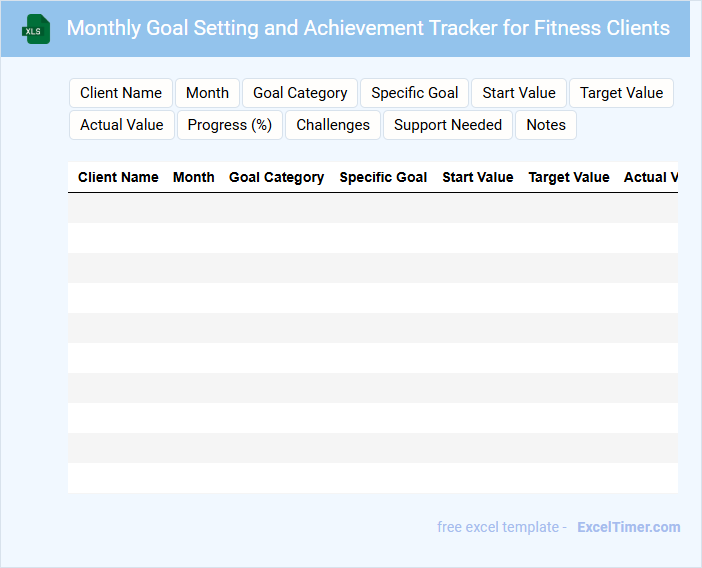The height and width of the screenshot is (568, 702).
Task: Click the green XLS file icon
Action: [36, 29]
